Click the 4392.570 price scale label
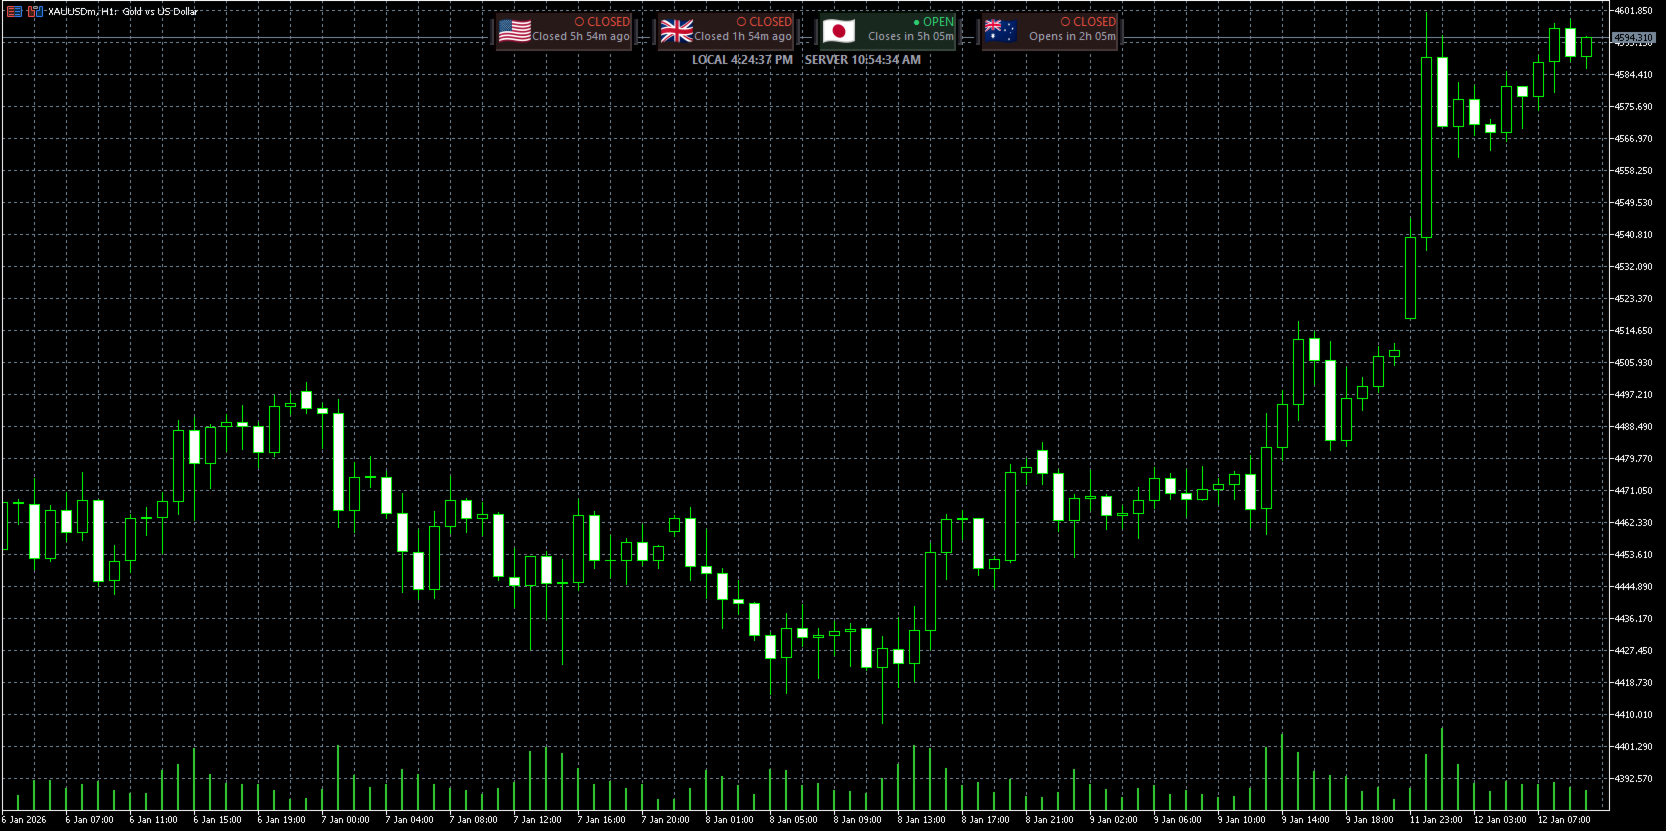This screenshot has height=831, width=1666. pyautogui.click(x=1633, y=779)
